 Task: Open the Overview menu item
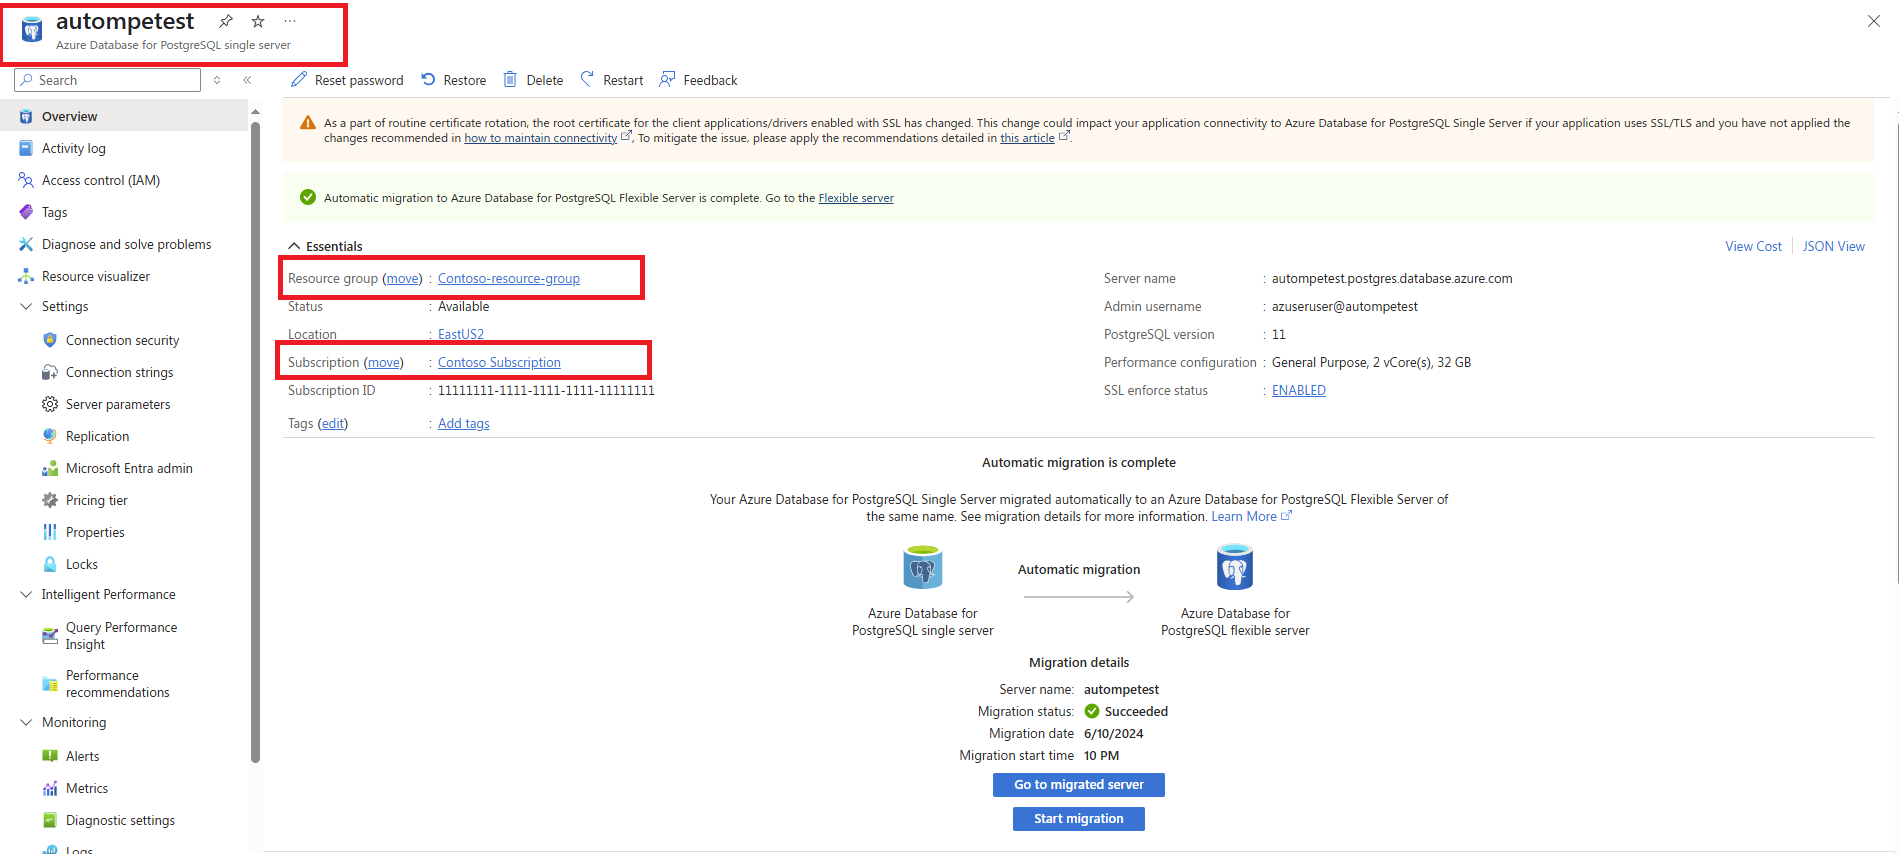pos(124,116)
